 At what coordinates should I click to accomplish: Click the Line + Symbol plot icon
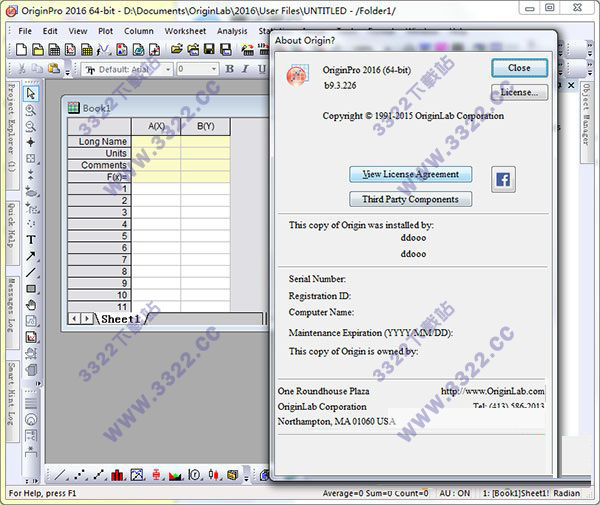[x=99, y=475]
